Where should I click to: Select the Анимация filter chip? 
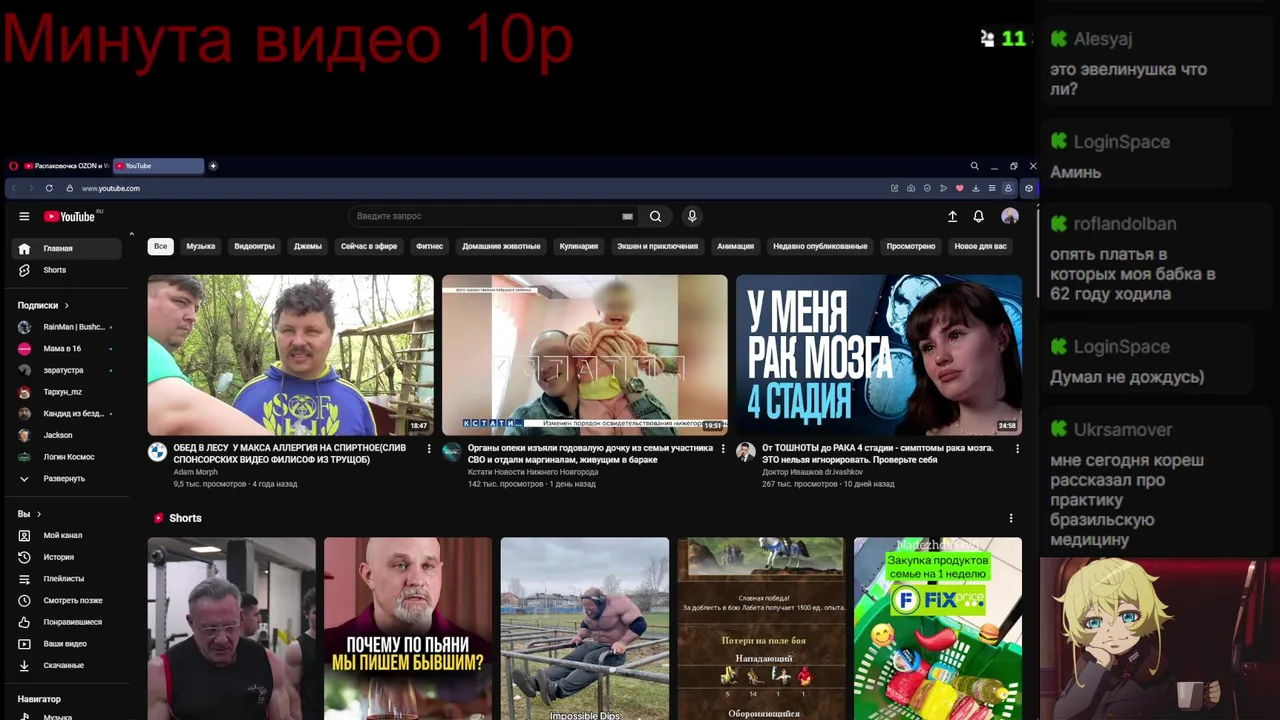coord(735,246)
